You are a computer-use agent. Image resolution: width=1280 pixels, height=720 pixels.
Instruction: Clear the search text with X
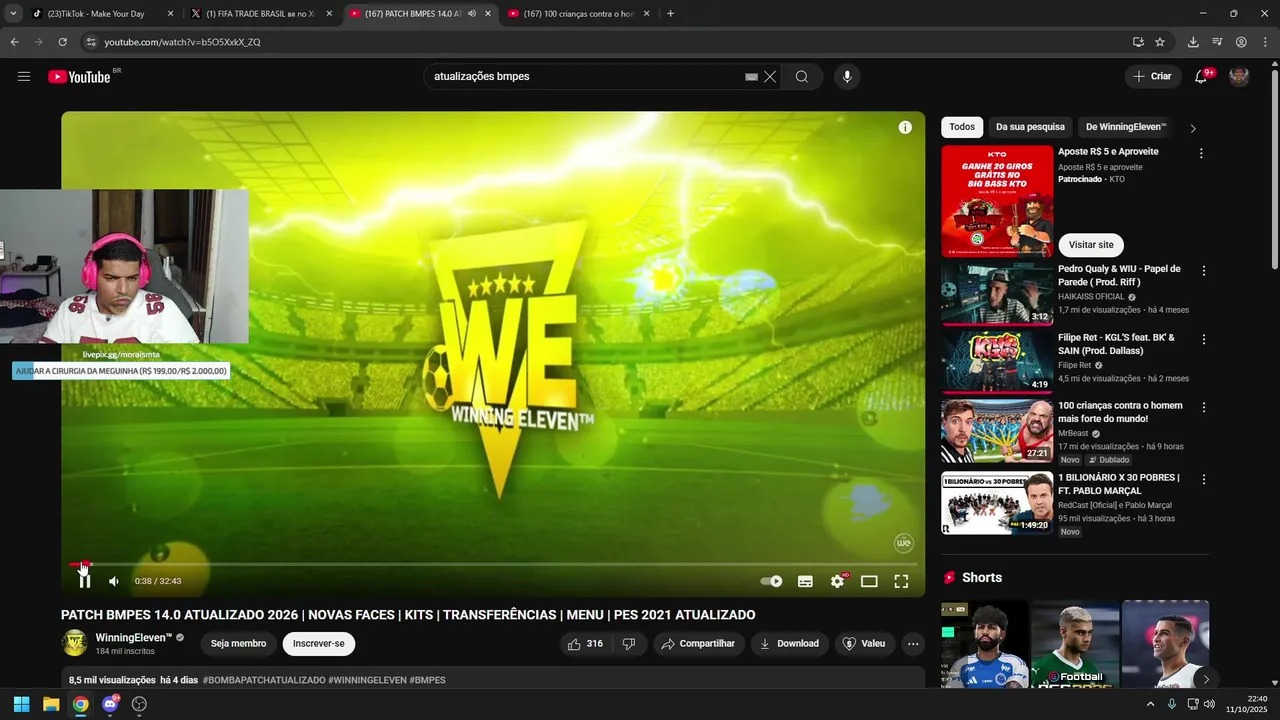pyautogui.click(x=770, y=76)
